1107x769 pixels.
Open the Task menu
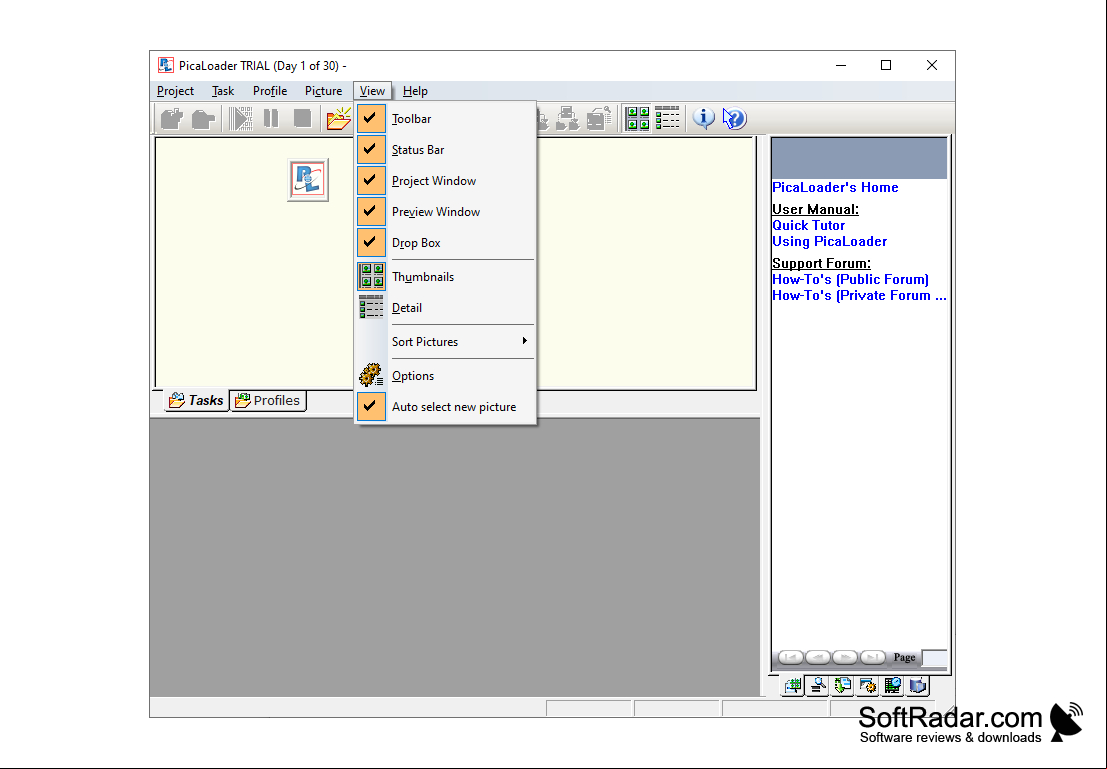222,91
